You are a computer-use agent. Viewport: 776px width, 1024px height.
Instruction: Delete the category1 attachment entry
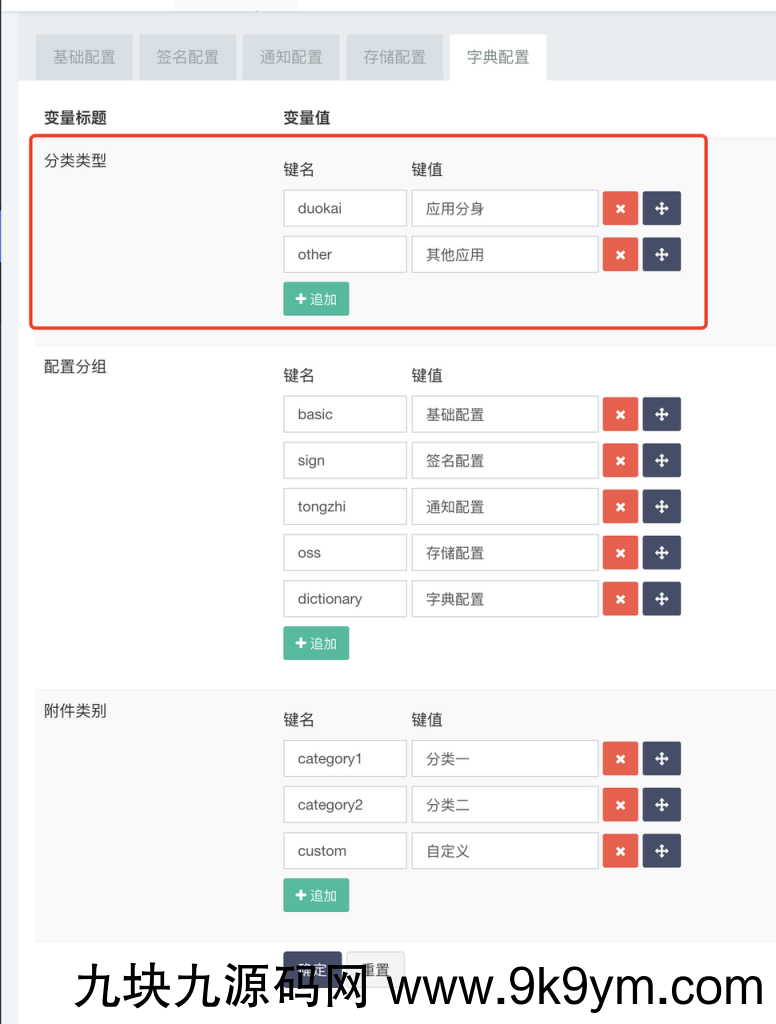[x=620, y=758]
